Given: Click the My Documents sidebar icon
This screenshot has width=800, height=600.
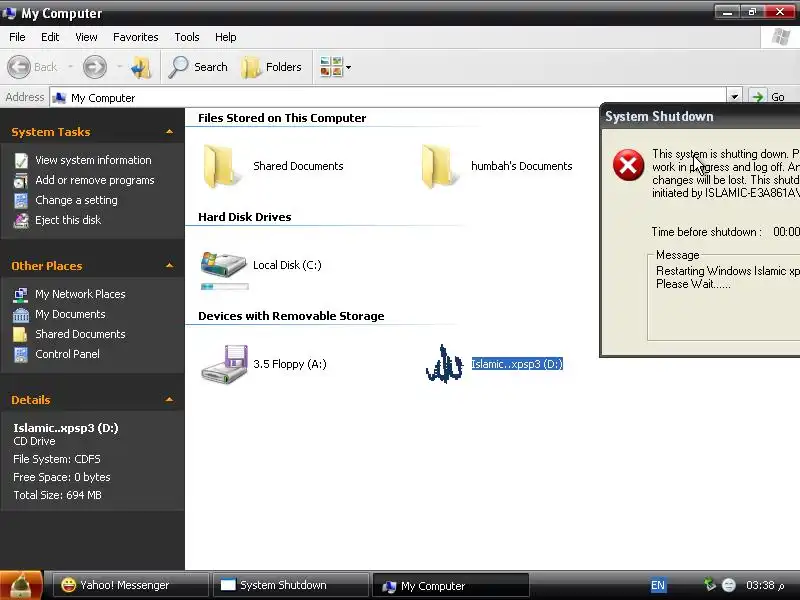Looking at the screenshot, I should (21, 314).
